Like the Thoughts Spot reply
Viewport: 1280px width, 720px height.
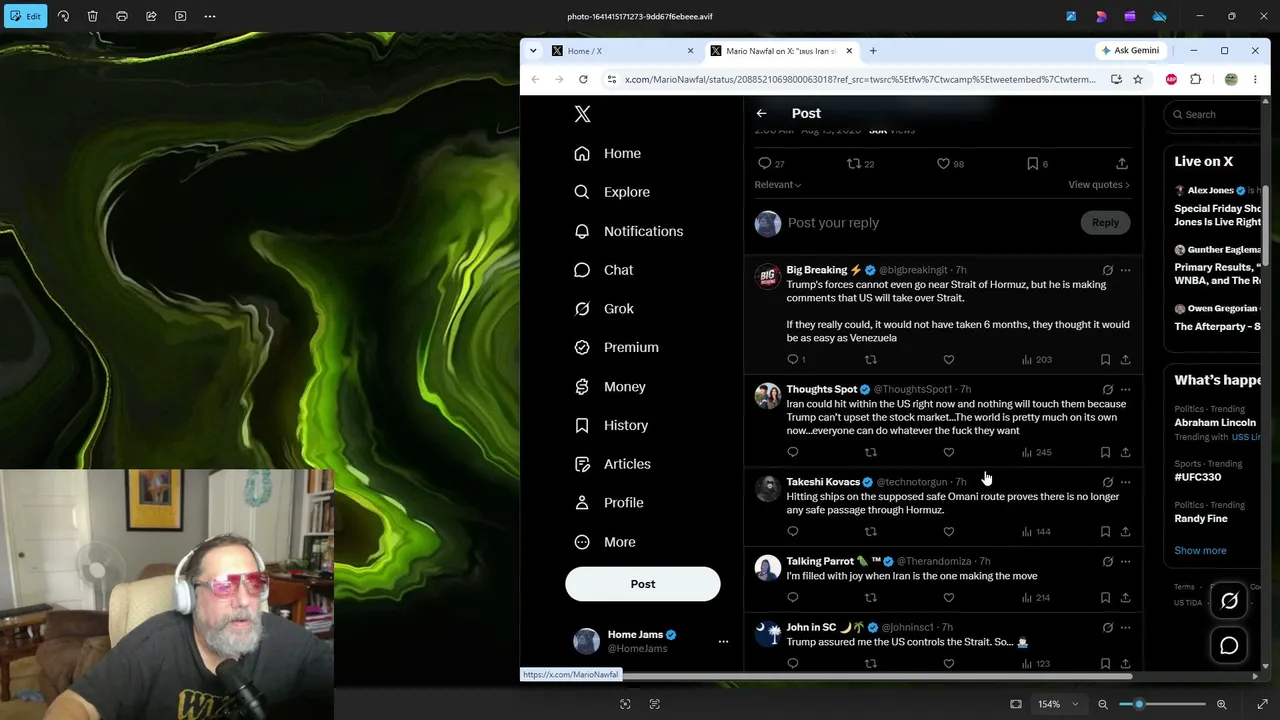[949, 452]
